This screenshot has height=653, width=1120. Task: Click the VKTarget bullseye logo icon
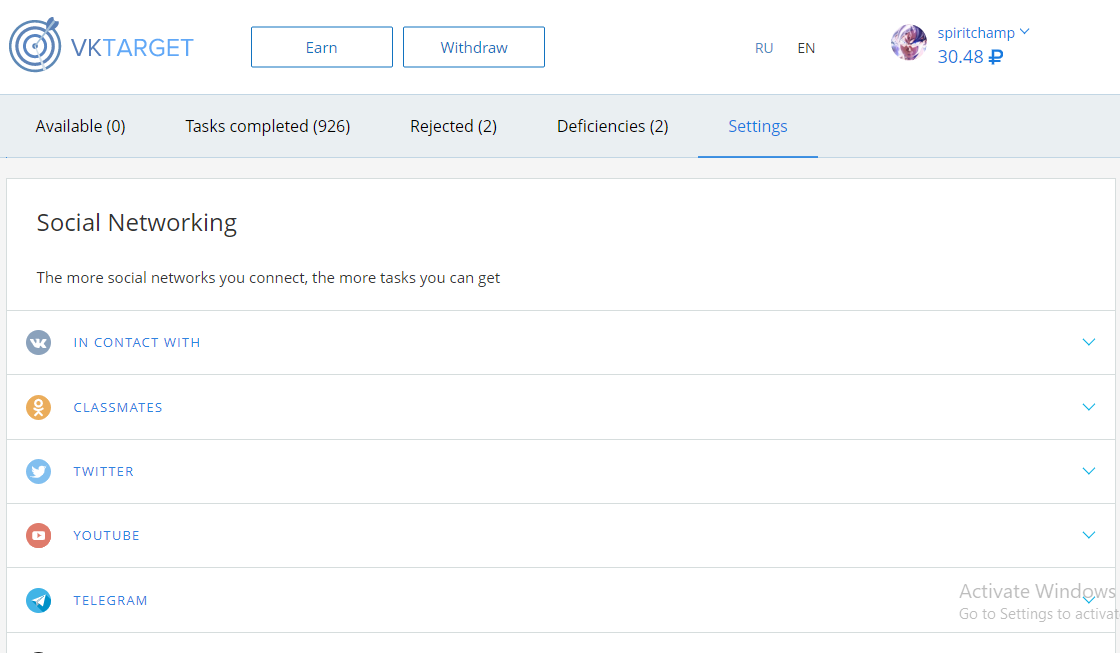pos(34,45)
